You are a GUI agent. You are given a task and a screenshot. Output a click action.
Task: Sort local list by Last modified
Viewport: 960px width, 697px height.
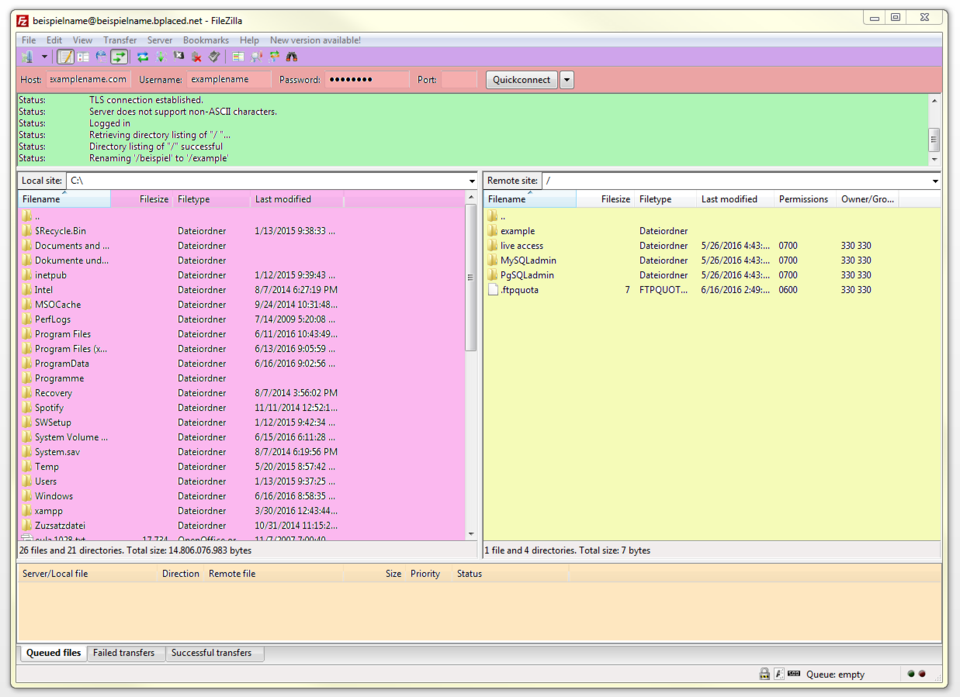tap(296, 199)
